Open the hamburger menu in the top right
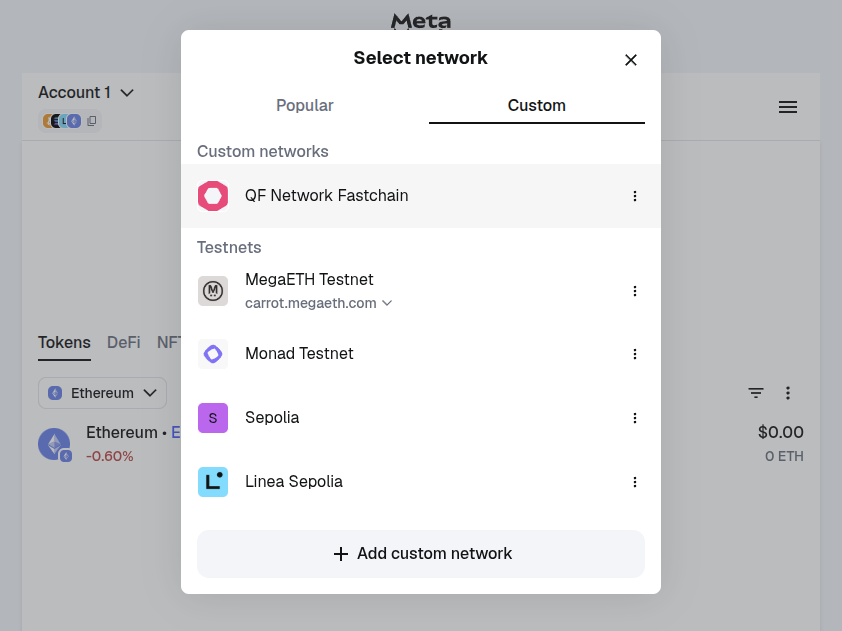 788,107
